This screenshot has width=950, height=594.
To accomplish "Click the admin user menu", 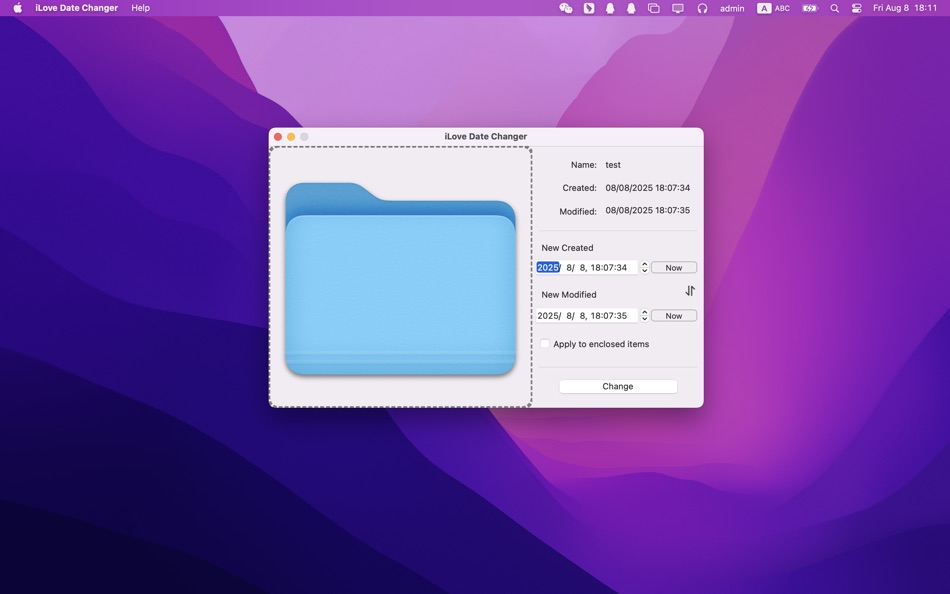I will pos(732,8).
